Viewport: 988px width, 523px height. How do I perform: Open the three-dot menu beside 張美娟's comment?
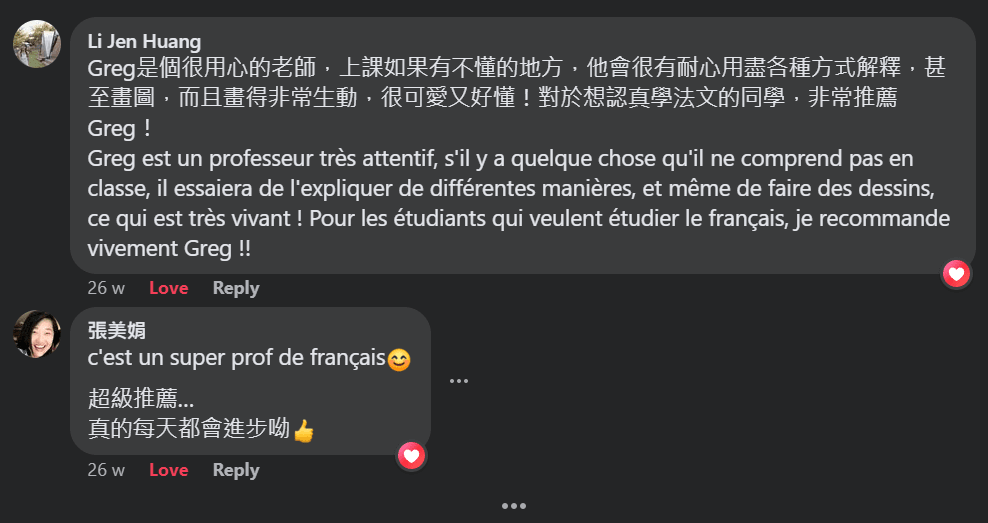pyautogui.click(x=459, y=381)
